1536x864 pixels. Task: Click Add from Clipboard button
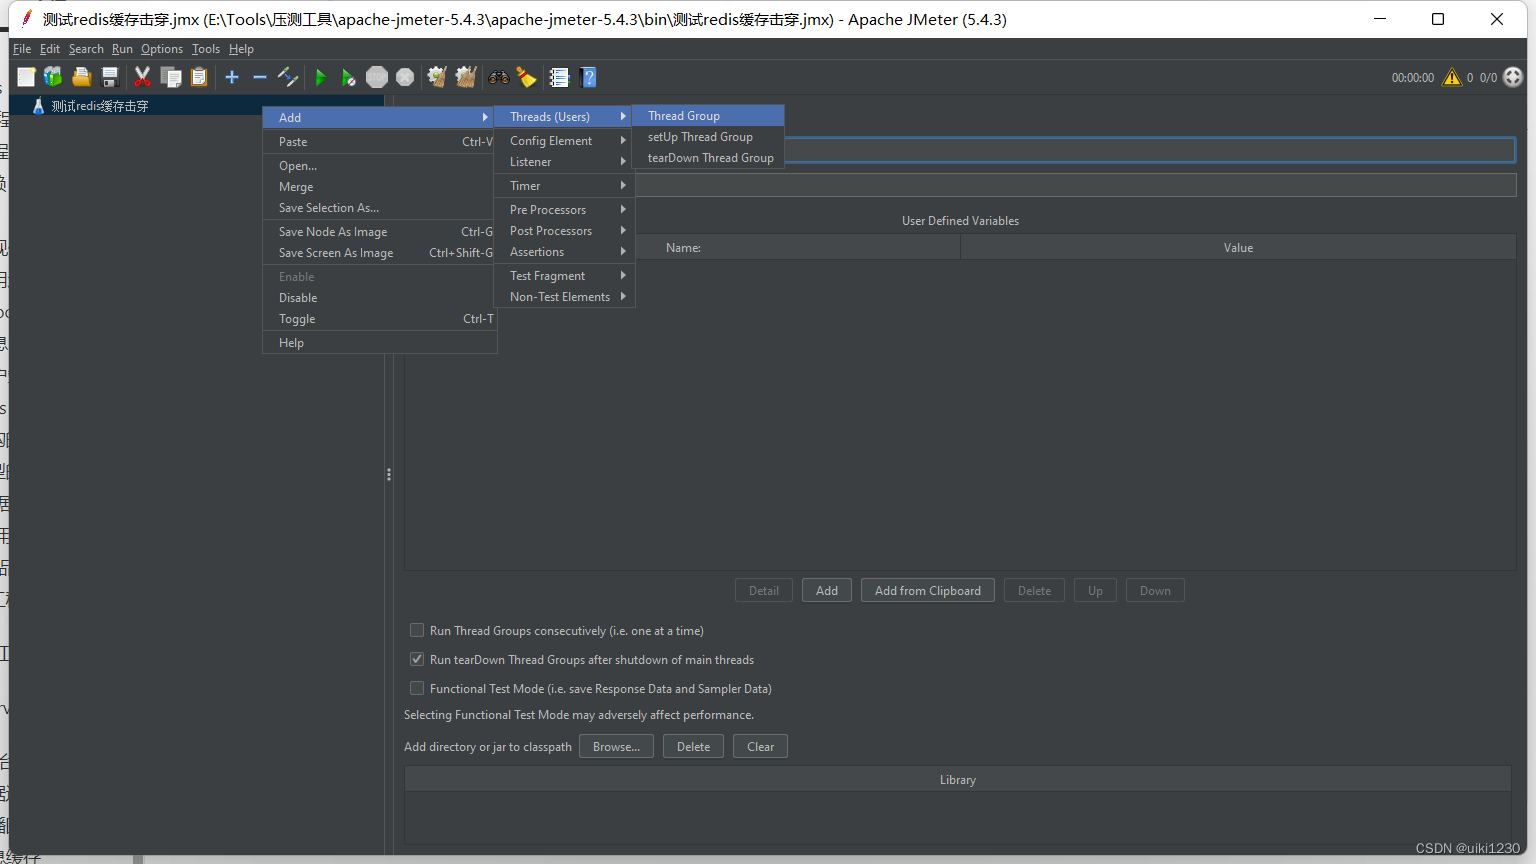coord(928,591)
